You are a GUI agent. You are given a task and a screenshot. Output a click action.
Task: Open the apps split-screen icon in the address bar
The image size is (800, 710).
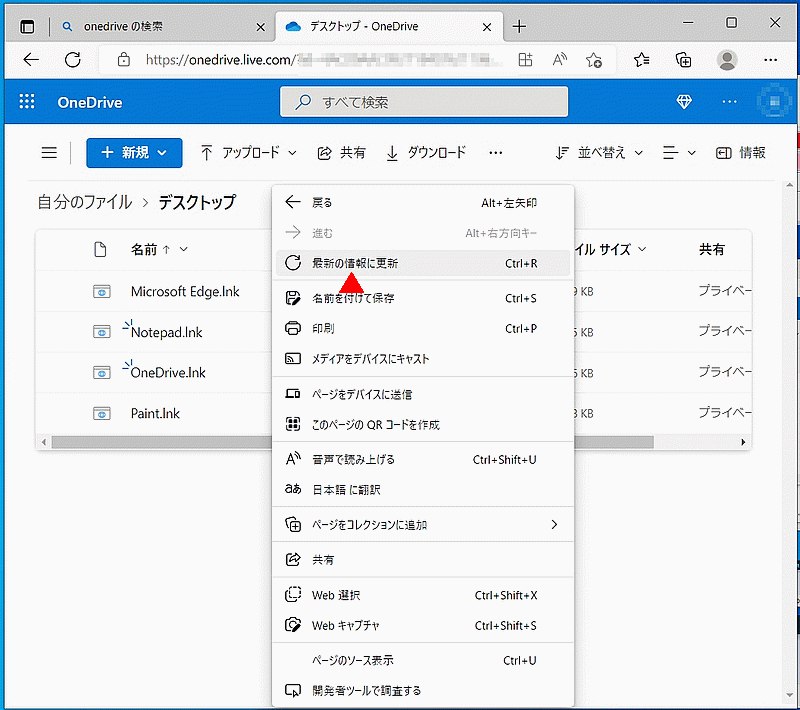[x=526, y=60]
